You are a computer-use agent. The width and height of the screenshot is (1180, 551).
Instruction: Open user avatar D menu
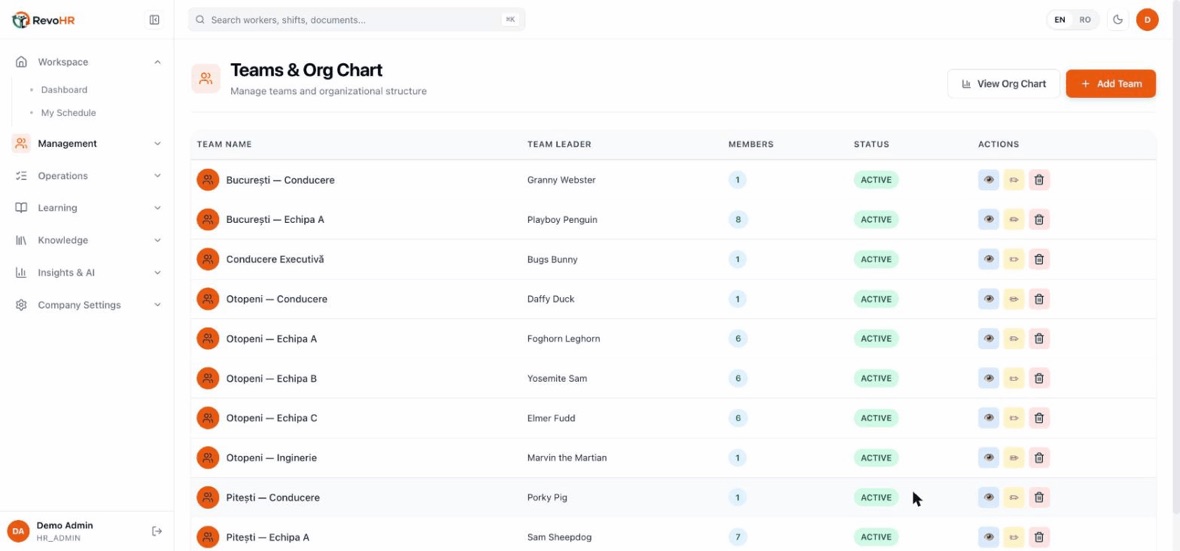coord(1147,20)
